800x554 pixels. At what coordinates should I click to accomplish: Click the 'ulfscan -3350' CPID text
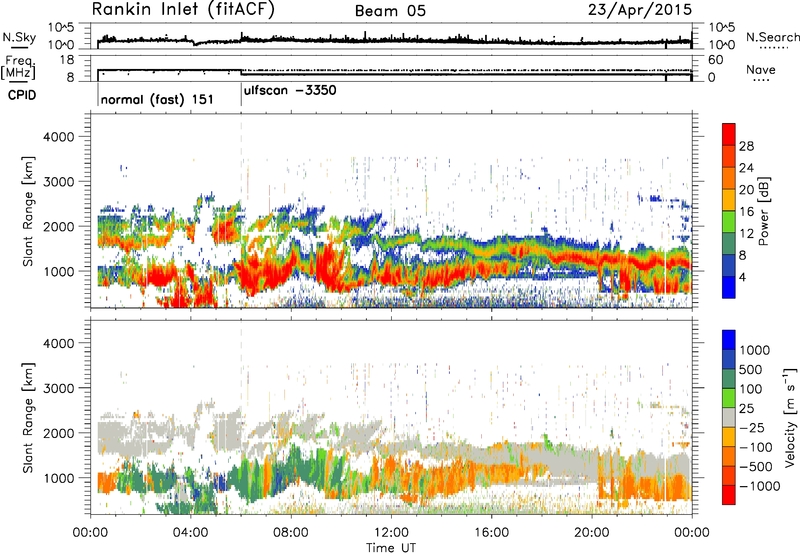290,91
